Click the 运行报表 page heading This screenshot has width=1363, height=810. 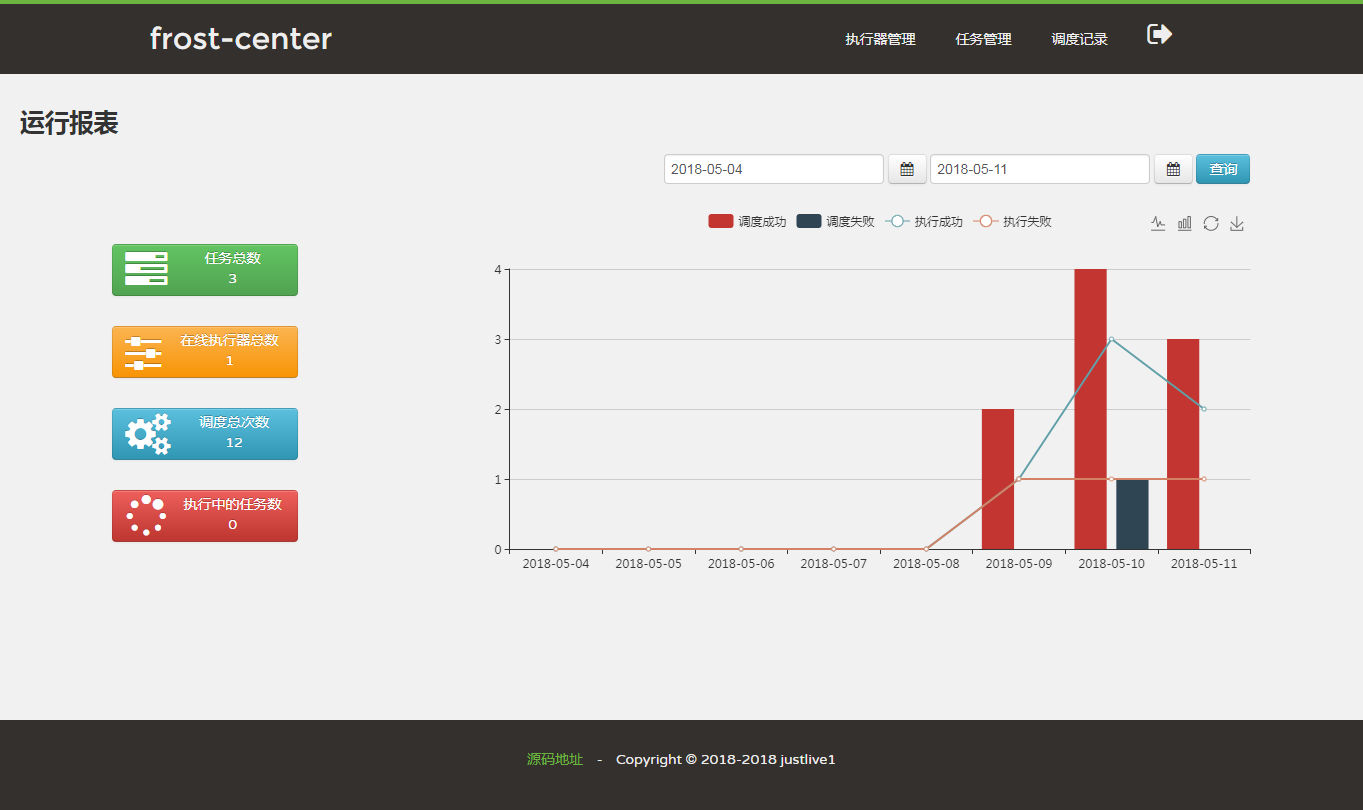pos(69,123)
